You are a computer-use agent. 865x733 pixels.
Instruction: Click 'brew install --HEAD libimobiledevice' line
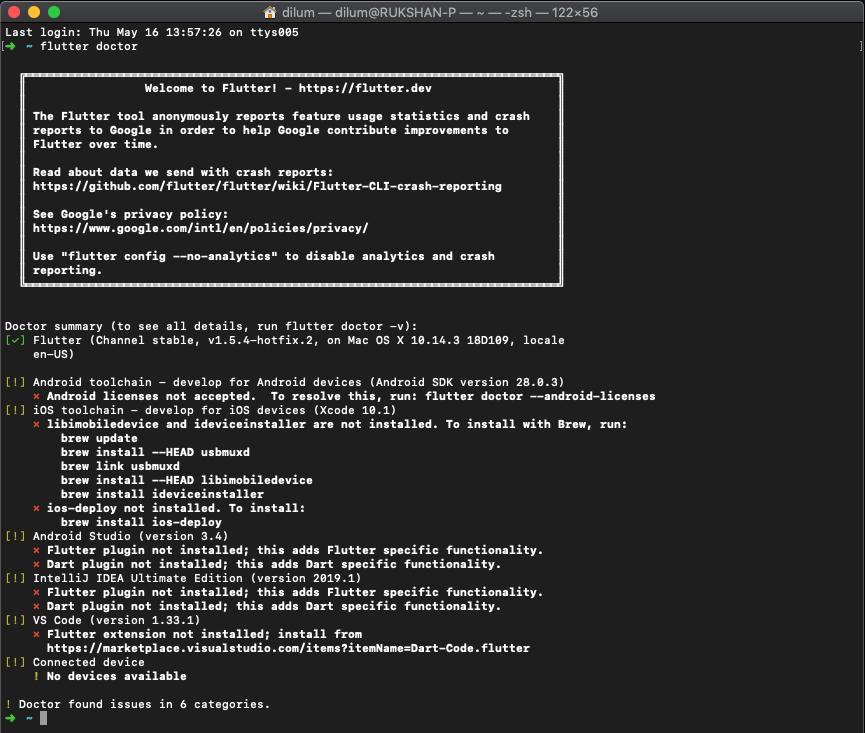click(x=186, y=480)
